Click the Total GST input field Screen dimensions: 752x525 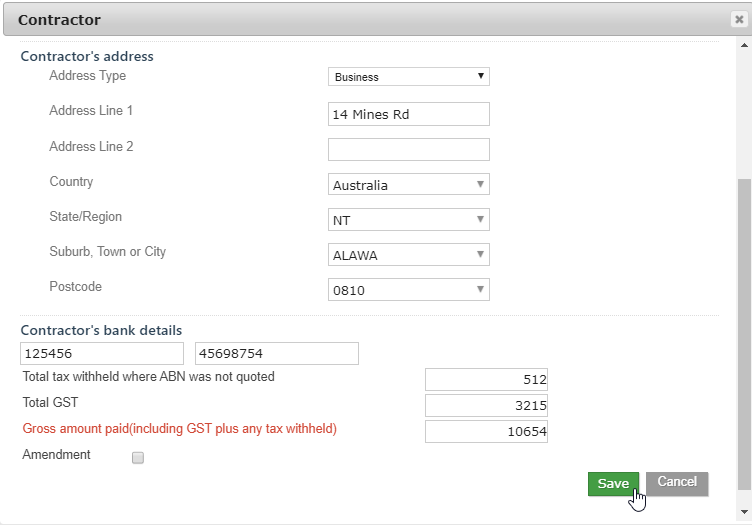tap(486, 406)
